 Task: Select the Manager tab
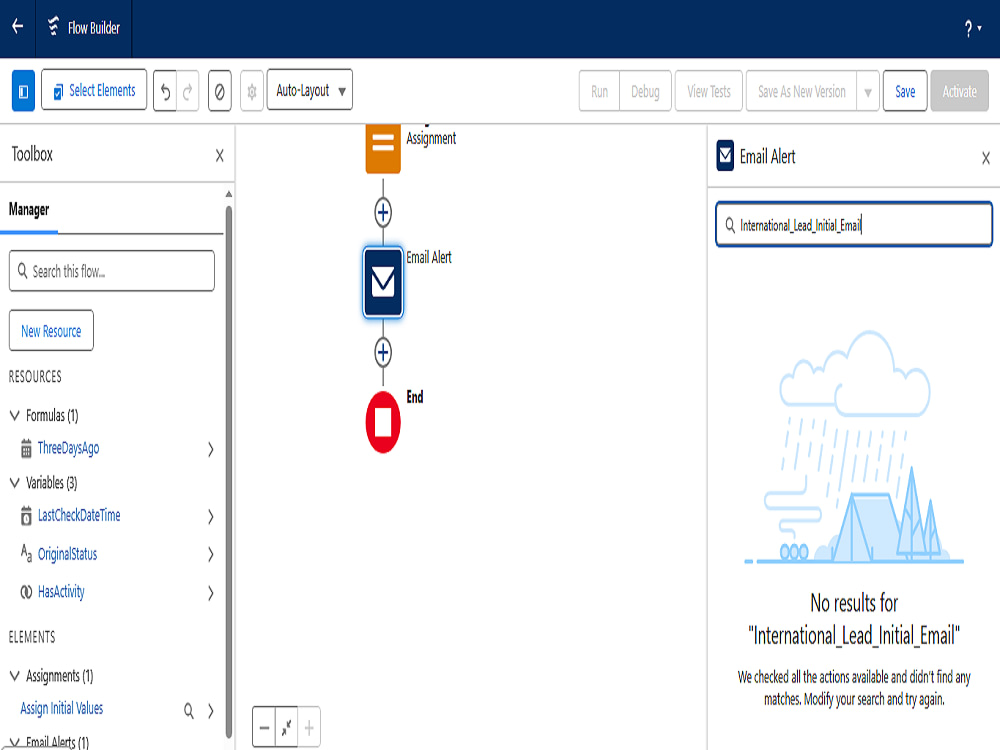click(x=29, y=210)
